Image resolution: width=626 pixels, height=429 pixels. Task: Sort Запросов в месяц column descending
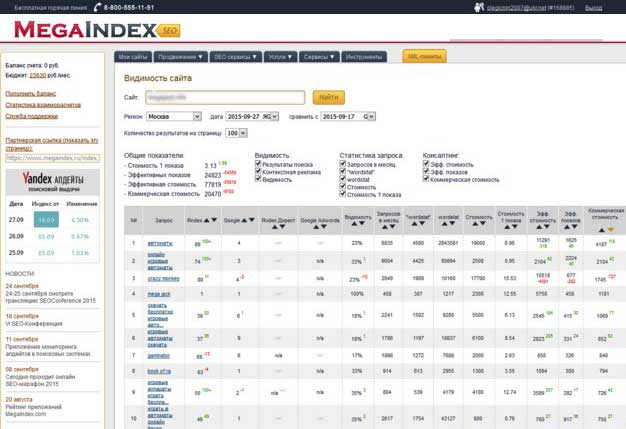click(x=392, y=227)
